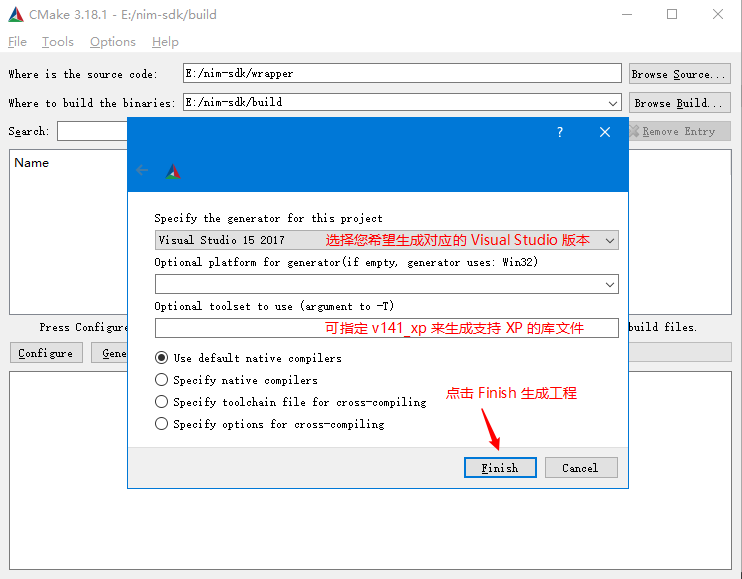Click the 'Specify the generator for this project' label
This screenshot has height=579, width=742.
pyautogui.click(x=268, y=218)
